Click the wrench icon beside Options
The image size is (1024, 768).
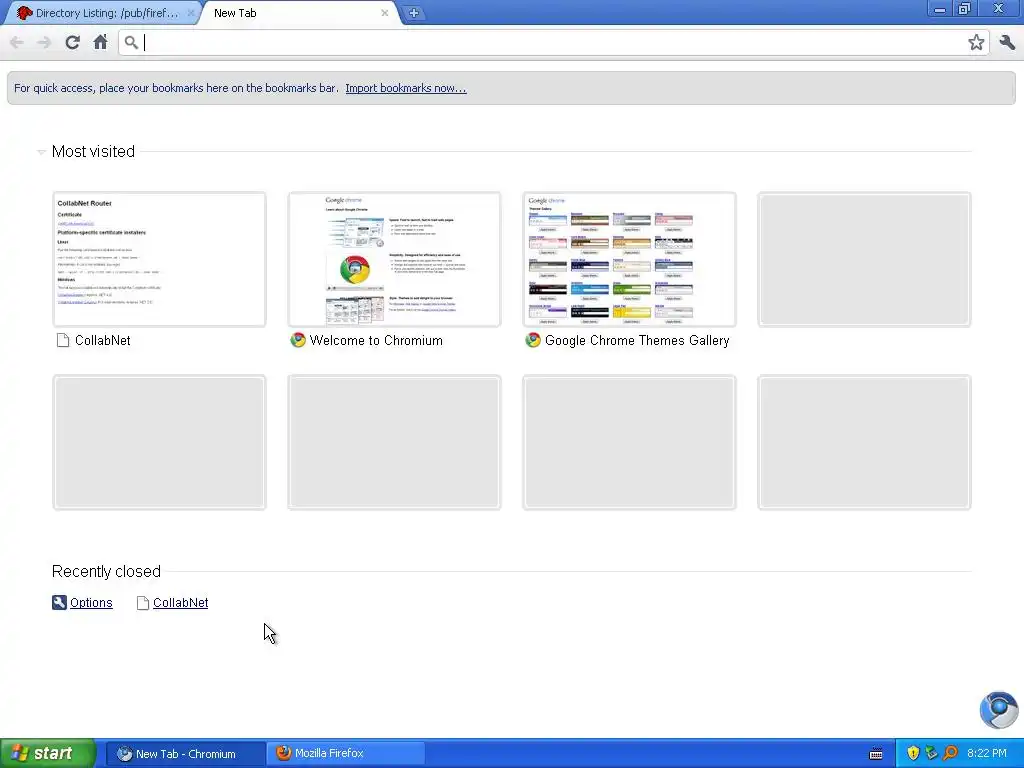pyautogui.click(x=59, y=602)
